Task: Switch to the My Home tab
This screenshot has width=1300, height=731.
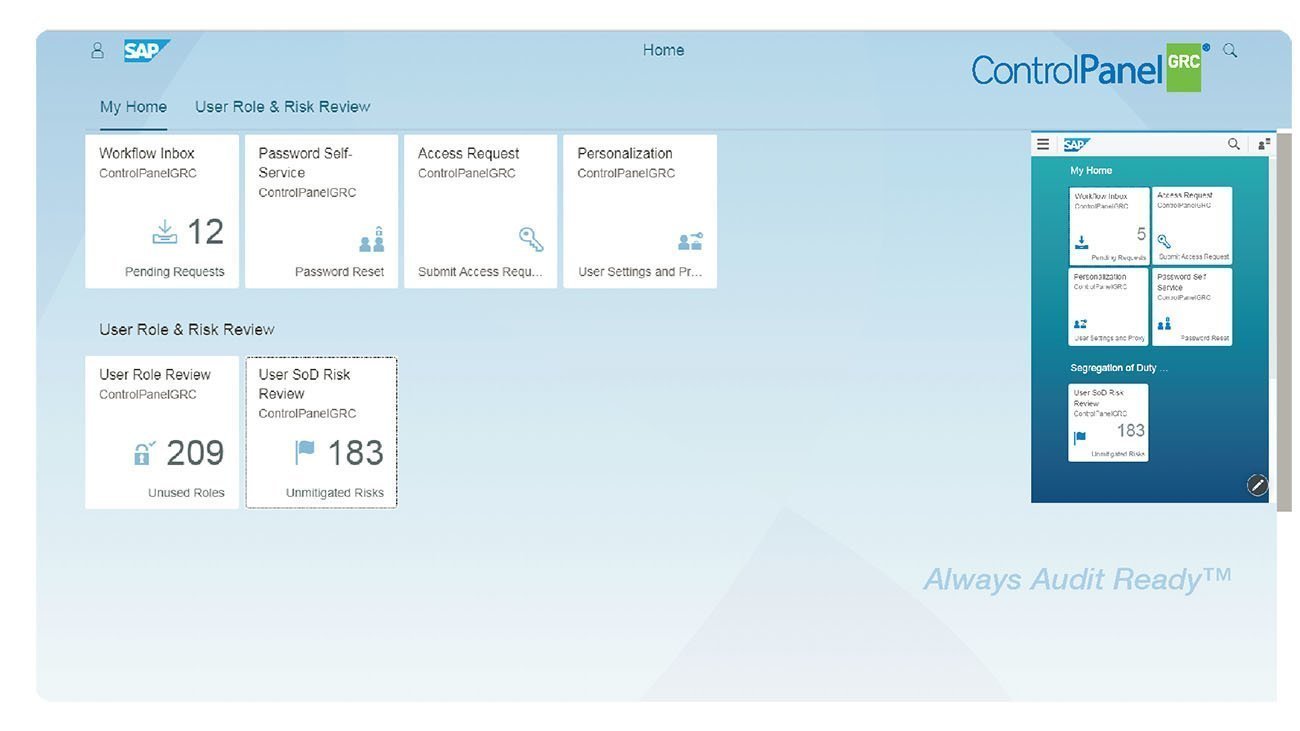Action: point(133,107)
